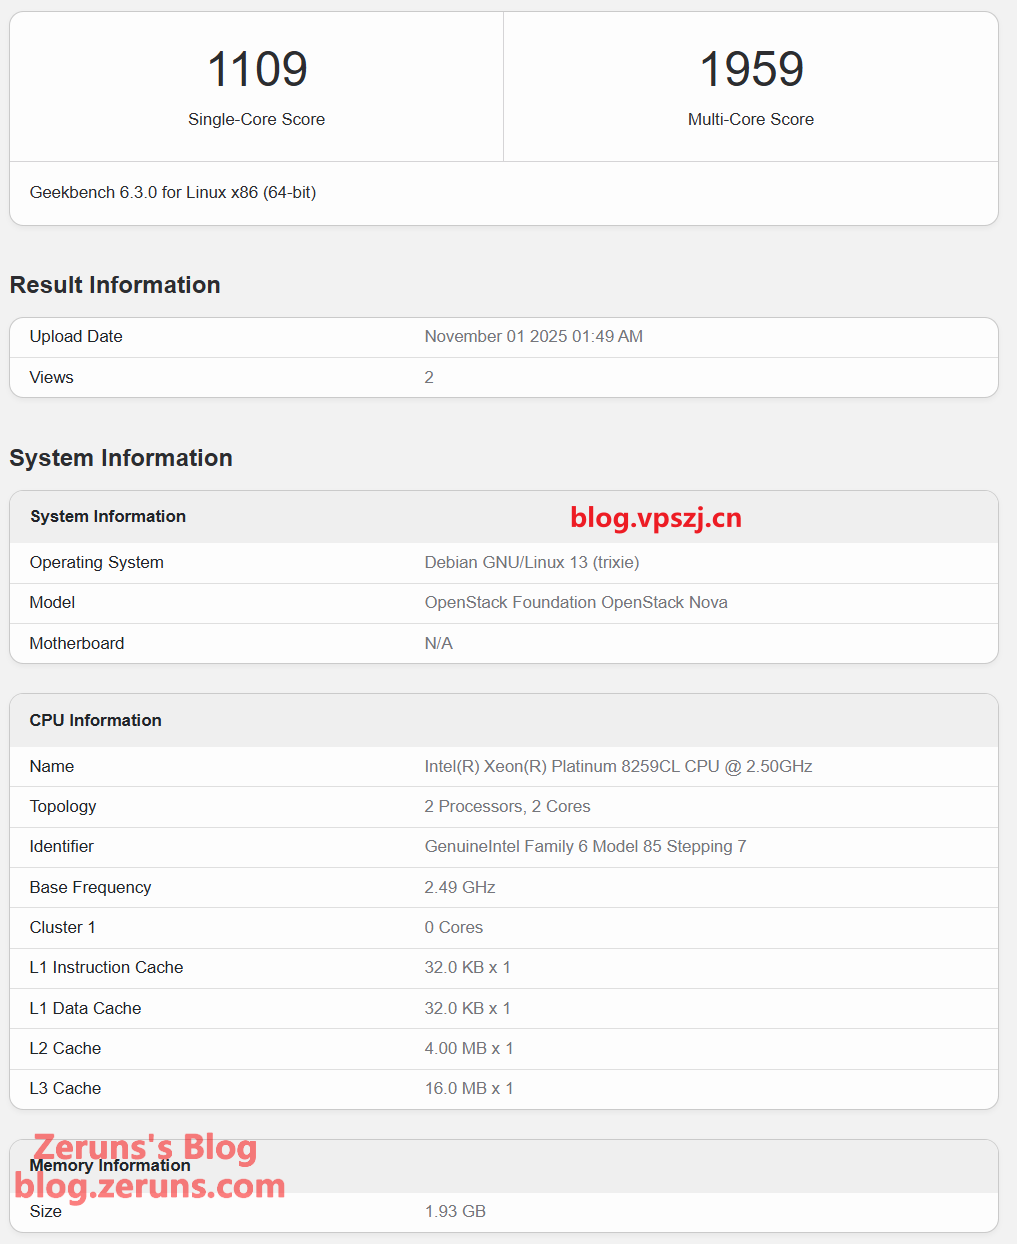The image size is (1017, 1244).
Task: Click the L3 Cache 16.0 MB value
Action: [x=468, y=1088]
